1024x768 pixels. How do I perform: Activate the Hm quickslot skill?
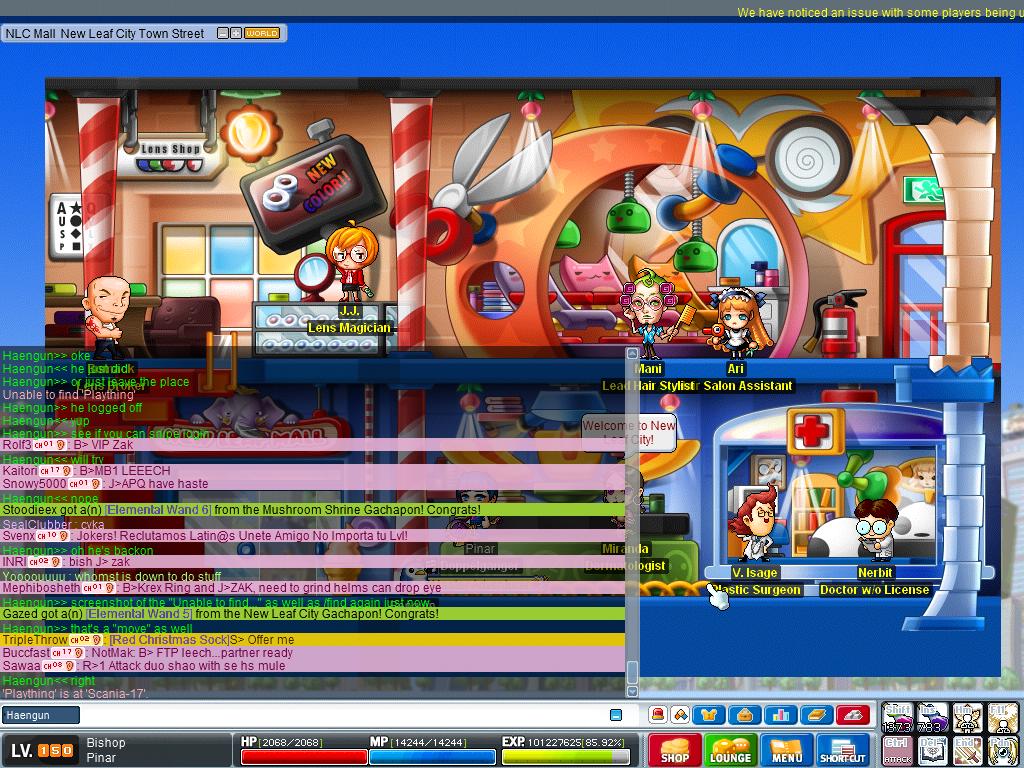(967, 718)
